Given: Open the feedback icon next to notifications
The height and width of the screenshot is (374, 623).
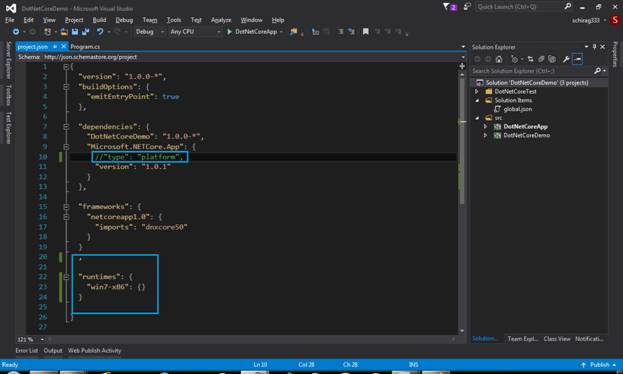Looking at the screenshot, I should tap(467, 7).
